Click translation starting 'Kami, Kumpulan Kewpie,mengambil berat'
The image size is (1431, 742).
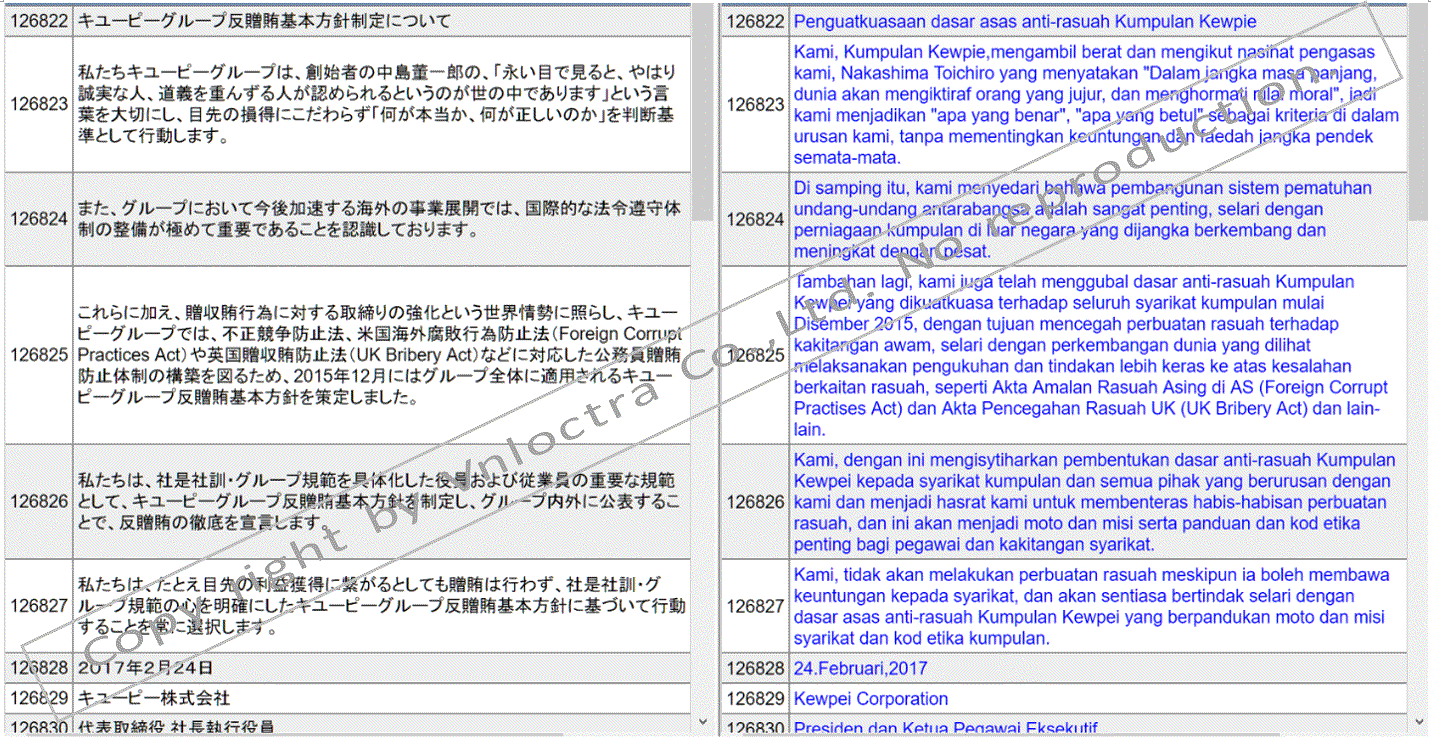coord(1097,105)
